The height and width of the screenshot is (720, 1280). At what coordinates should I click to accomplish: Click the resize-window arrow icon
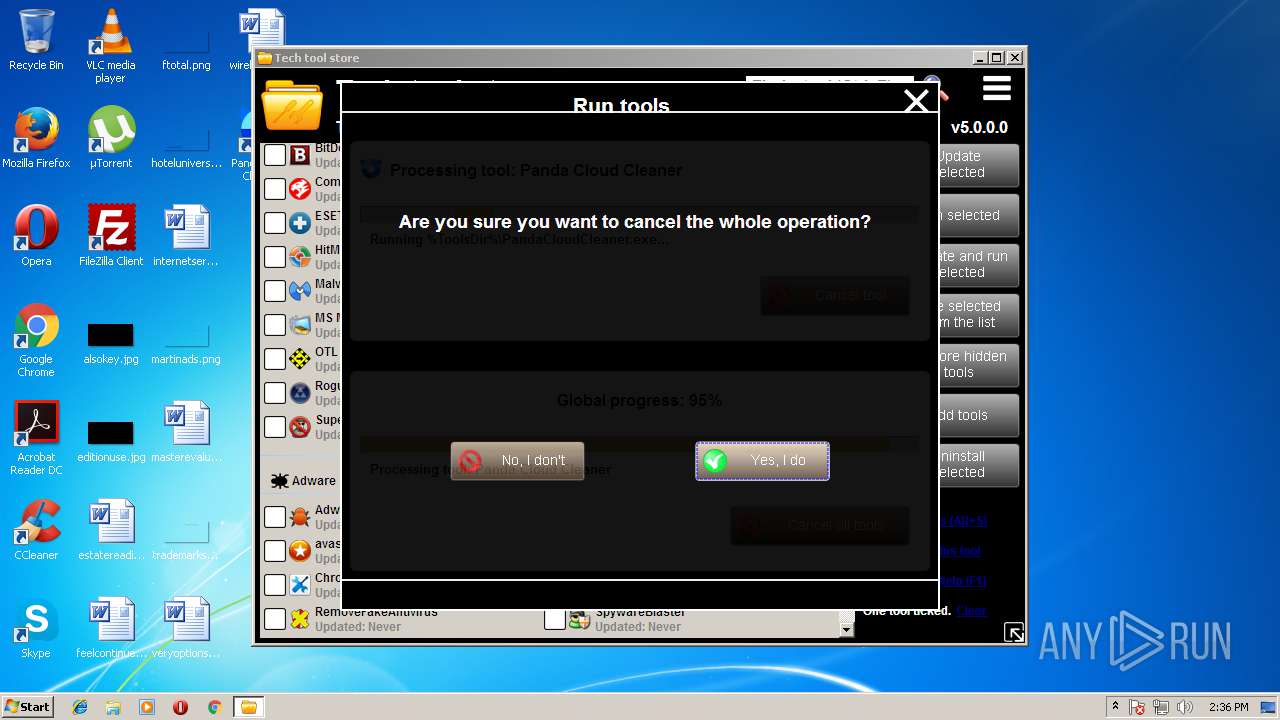1014,632
